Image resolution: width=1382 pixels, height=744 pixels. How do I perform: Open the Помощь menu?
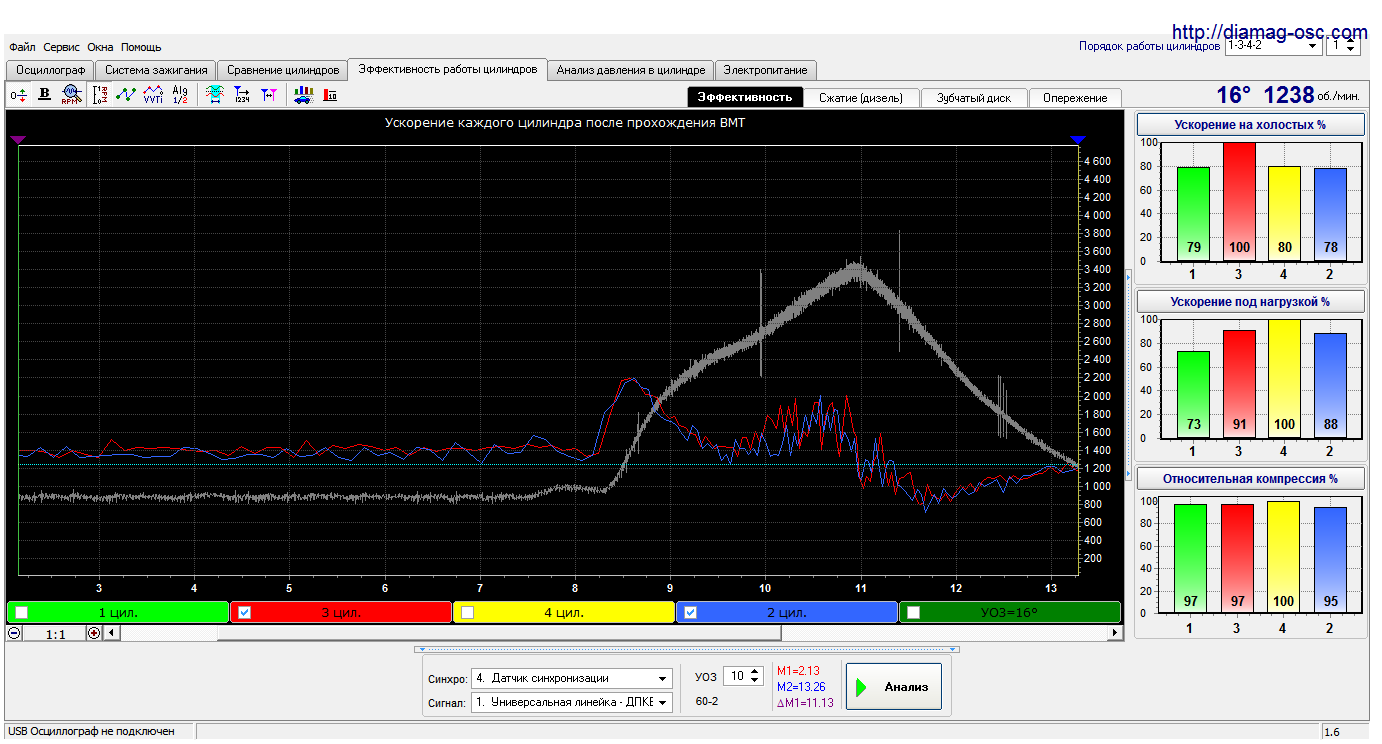pos(141,47)
